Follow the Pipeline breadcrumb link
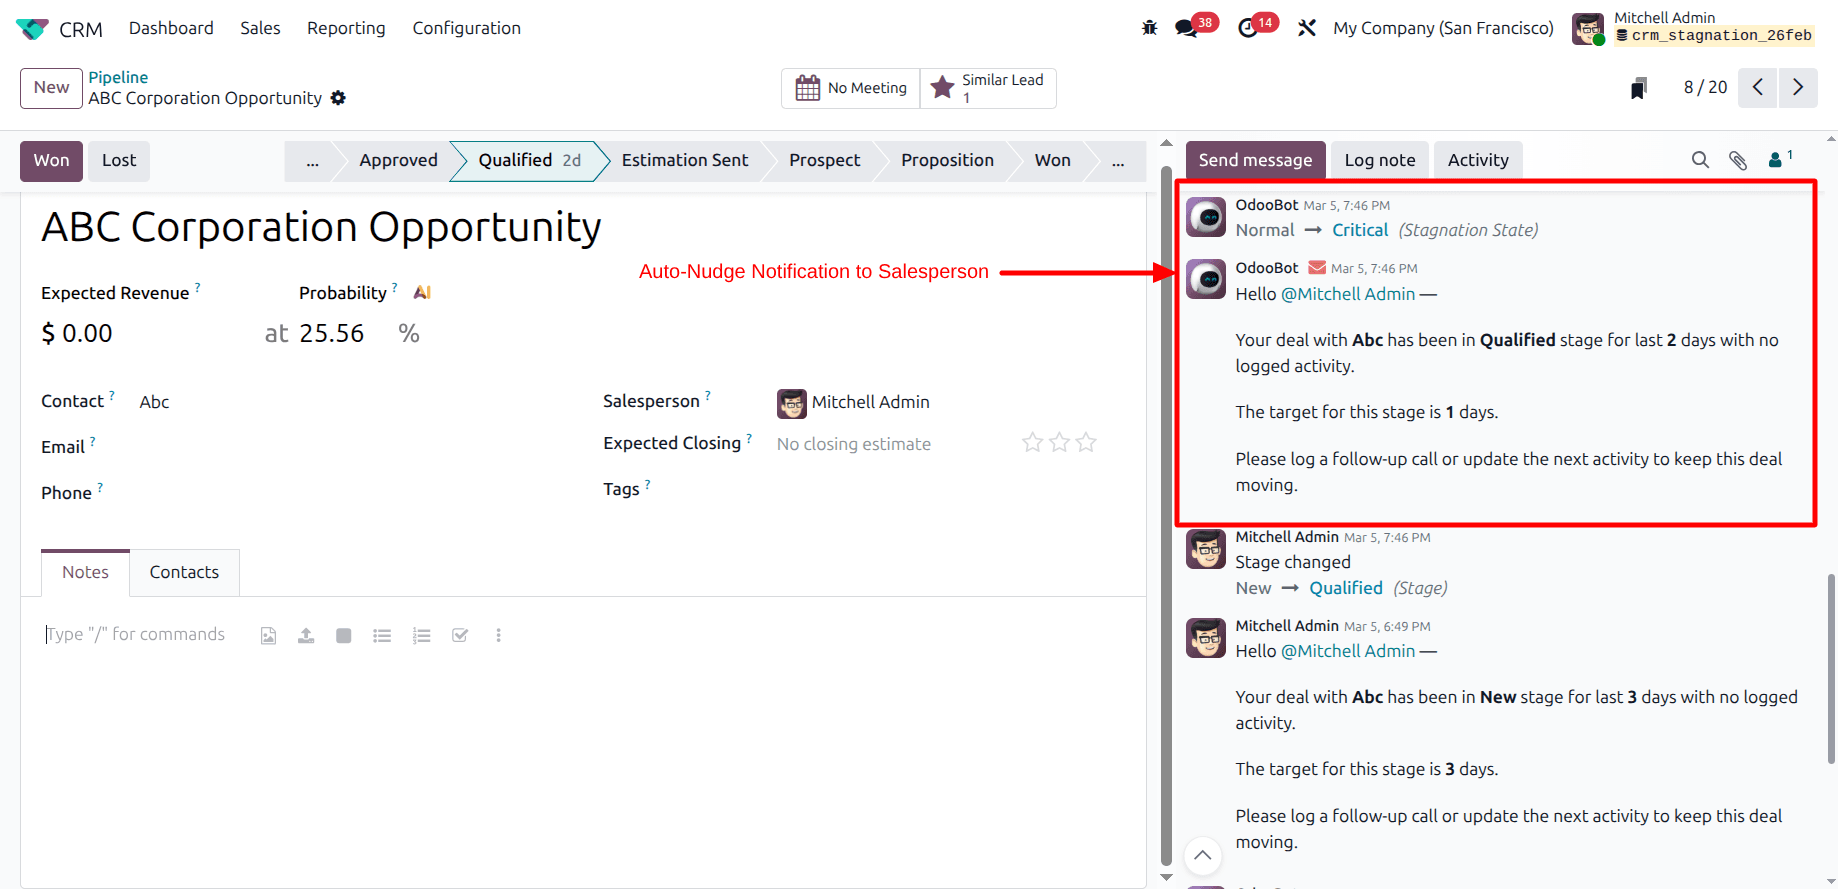1838x889 pixels. pyautogui.click(x=118, y=77)
